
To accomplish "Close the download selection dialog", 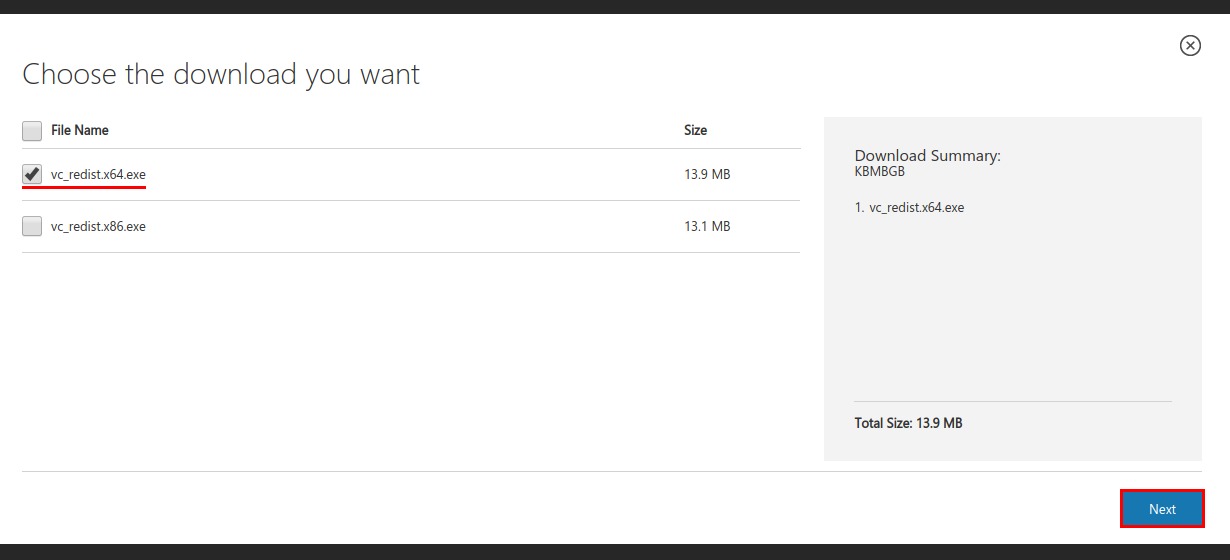I will 1190,45.
